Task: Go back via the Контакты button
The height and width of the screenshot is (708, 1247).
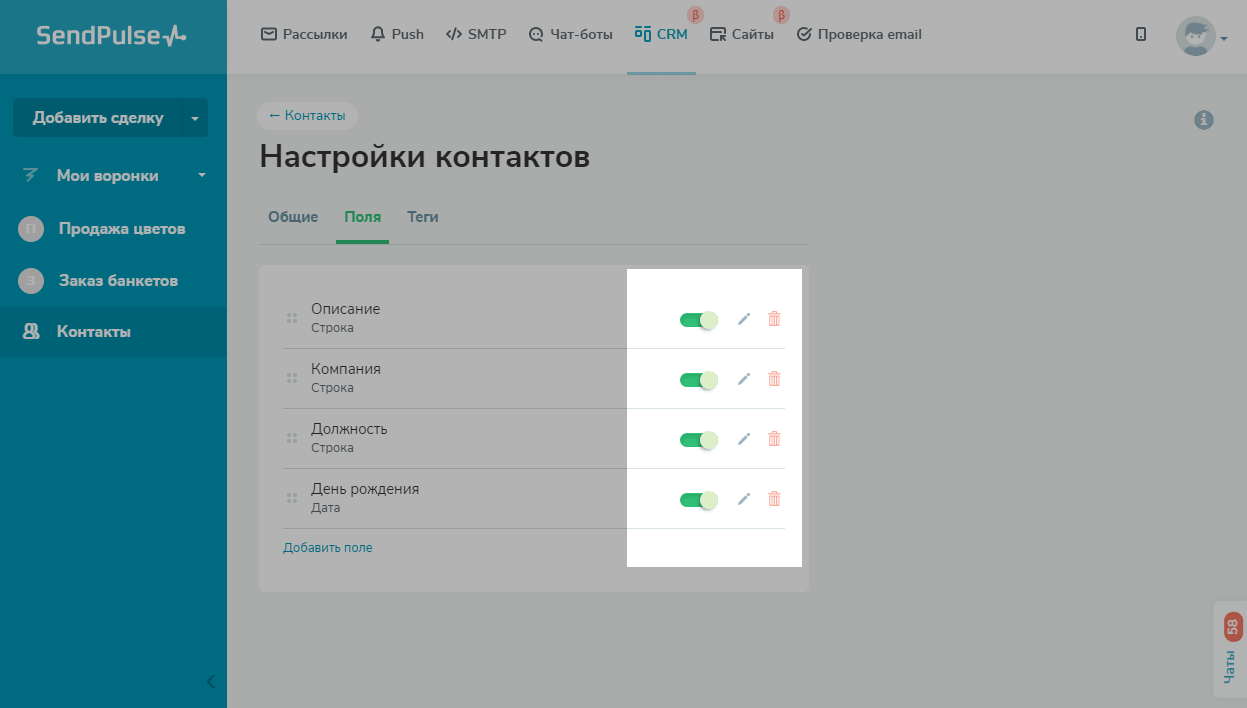Action: pyautogui.click(x=307, y=116)
